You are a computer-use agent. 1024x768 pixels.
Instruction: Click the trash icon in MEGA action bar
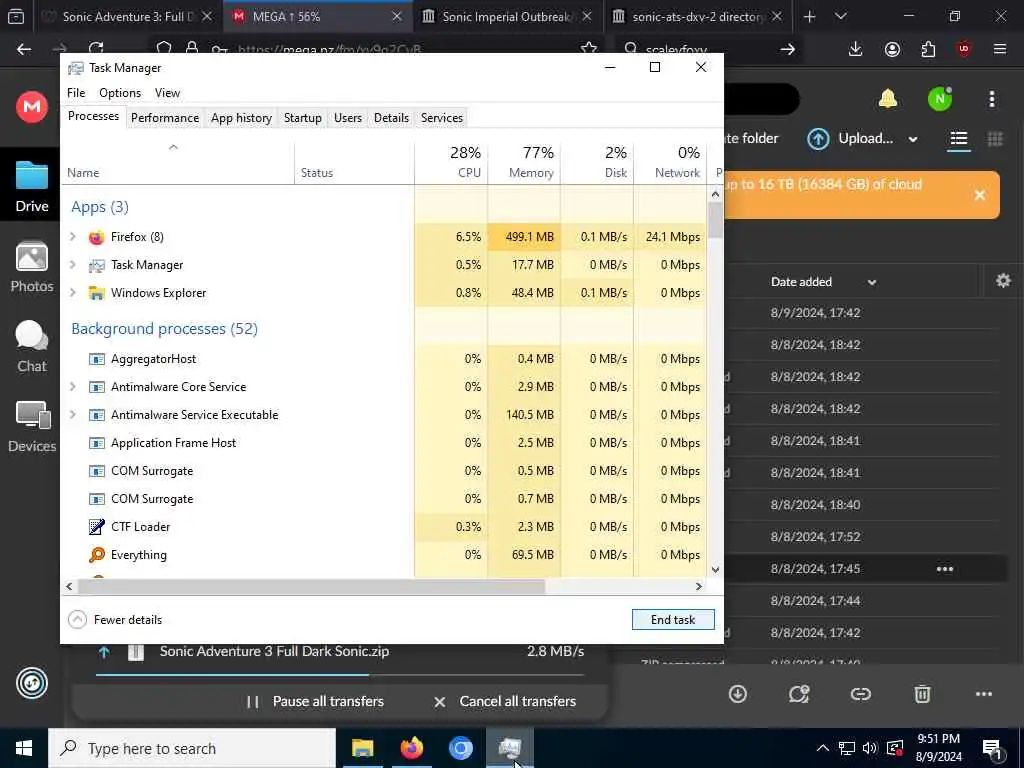921,694
